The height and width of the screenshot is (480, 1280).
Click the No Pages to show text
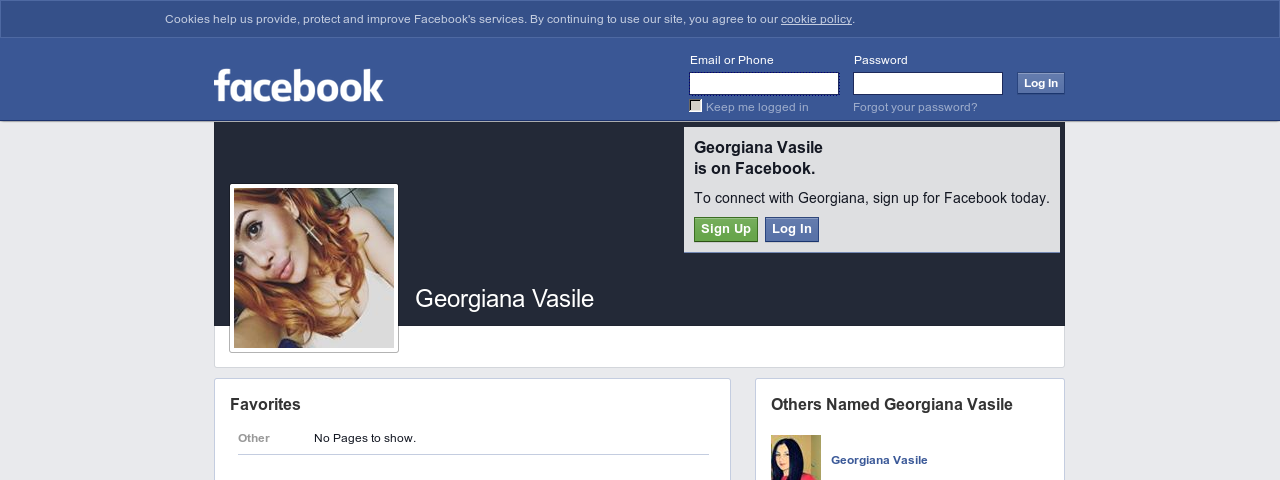pyautogui.click(x=365, y=438)
